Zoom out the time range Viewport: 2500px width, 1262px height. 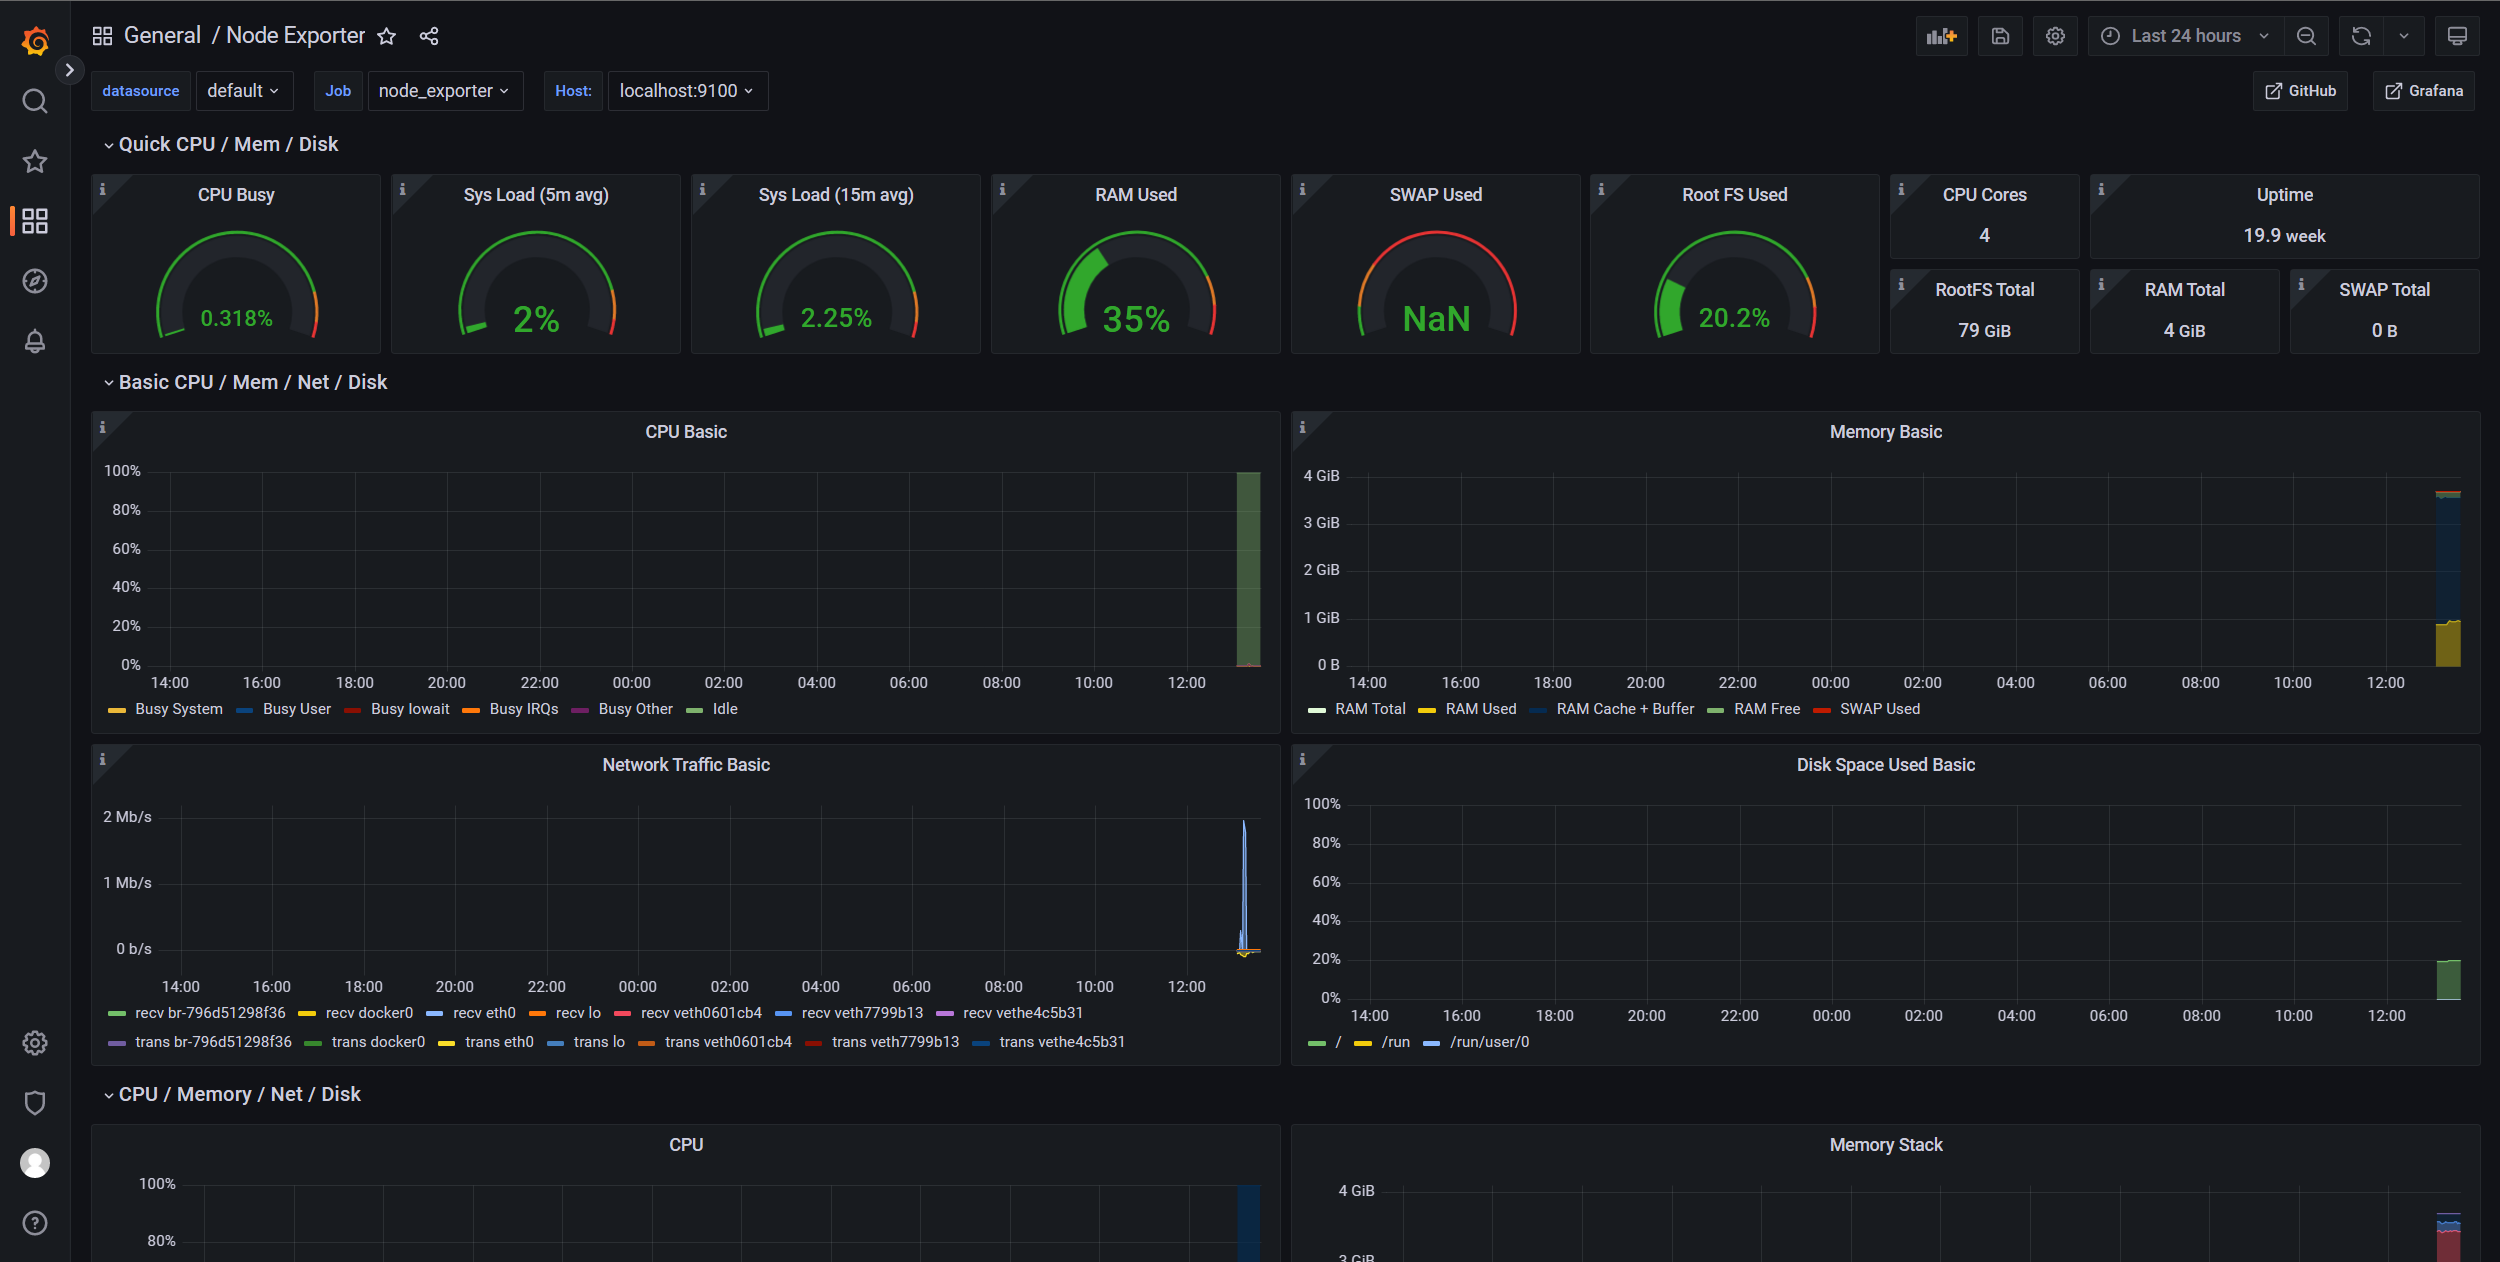click(x=2306, y=36)
